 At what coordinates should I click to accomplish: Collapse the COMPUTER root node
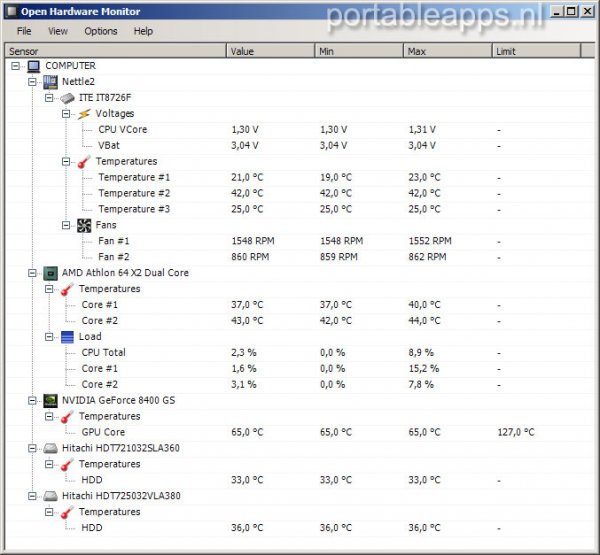[x=15, y=66]
